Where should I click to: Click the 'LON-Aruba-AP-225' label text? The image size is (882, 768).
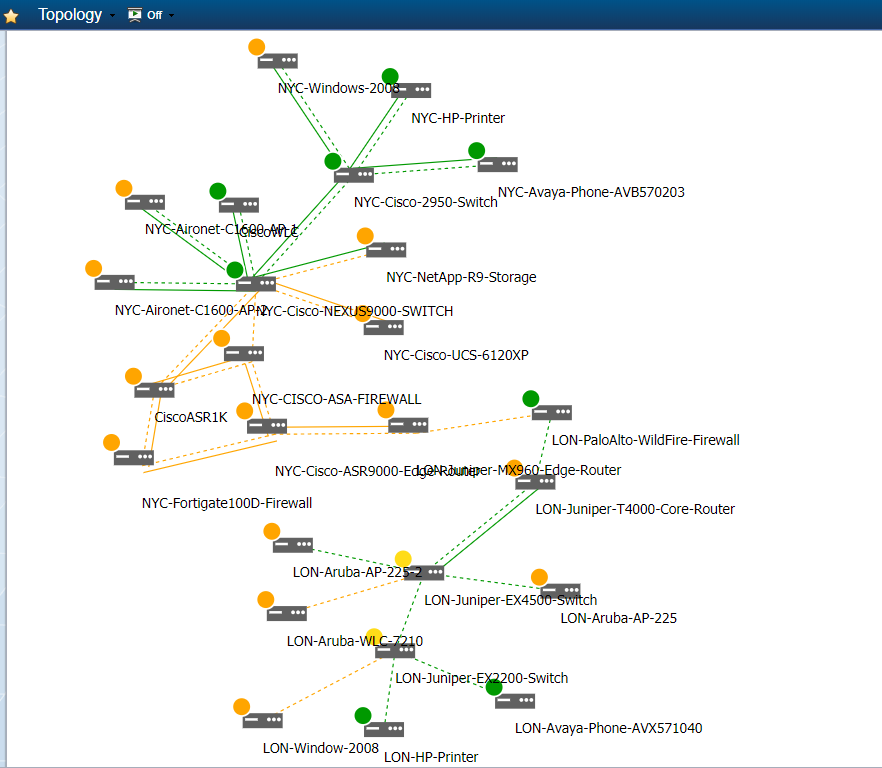[x=619, y=618]
